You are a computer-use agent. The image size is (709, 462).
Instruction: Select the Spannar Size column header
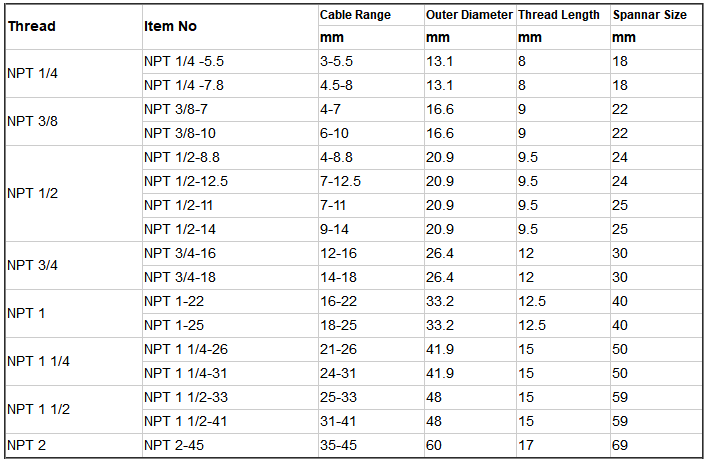(650, 15)
